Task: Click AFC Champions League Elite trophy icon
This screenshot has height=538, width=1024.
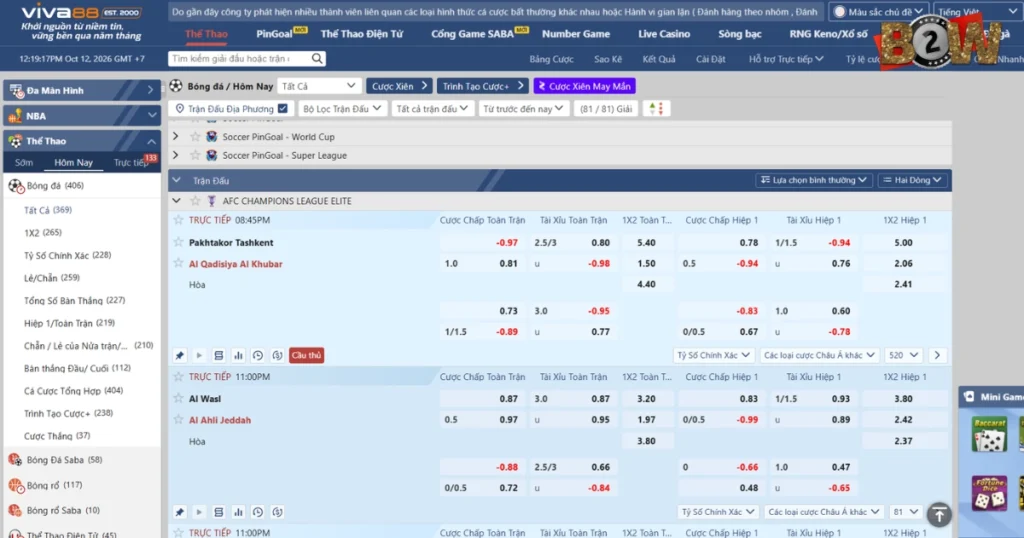Action: coord(212,201)
